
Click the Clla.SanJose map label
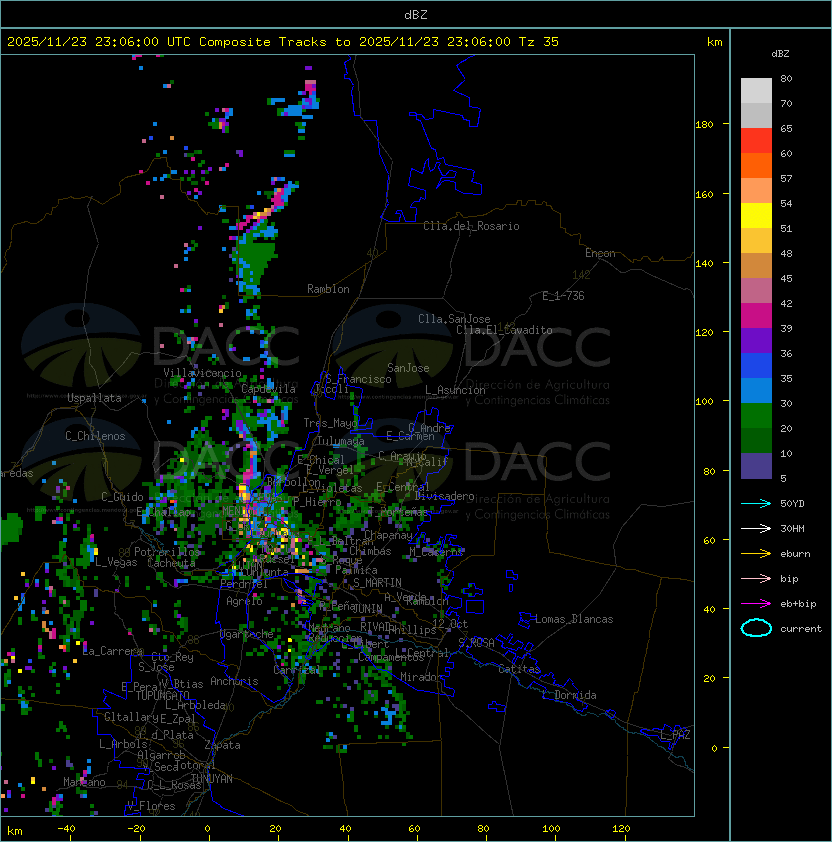454,319
